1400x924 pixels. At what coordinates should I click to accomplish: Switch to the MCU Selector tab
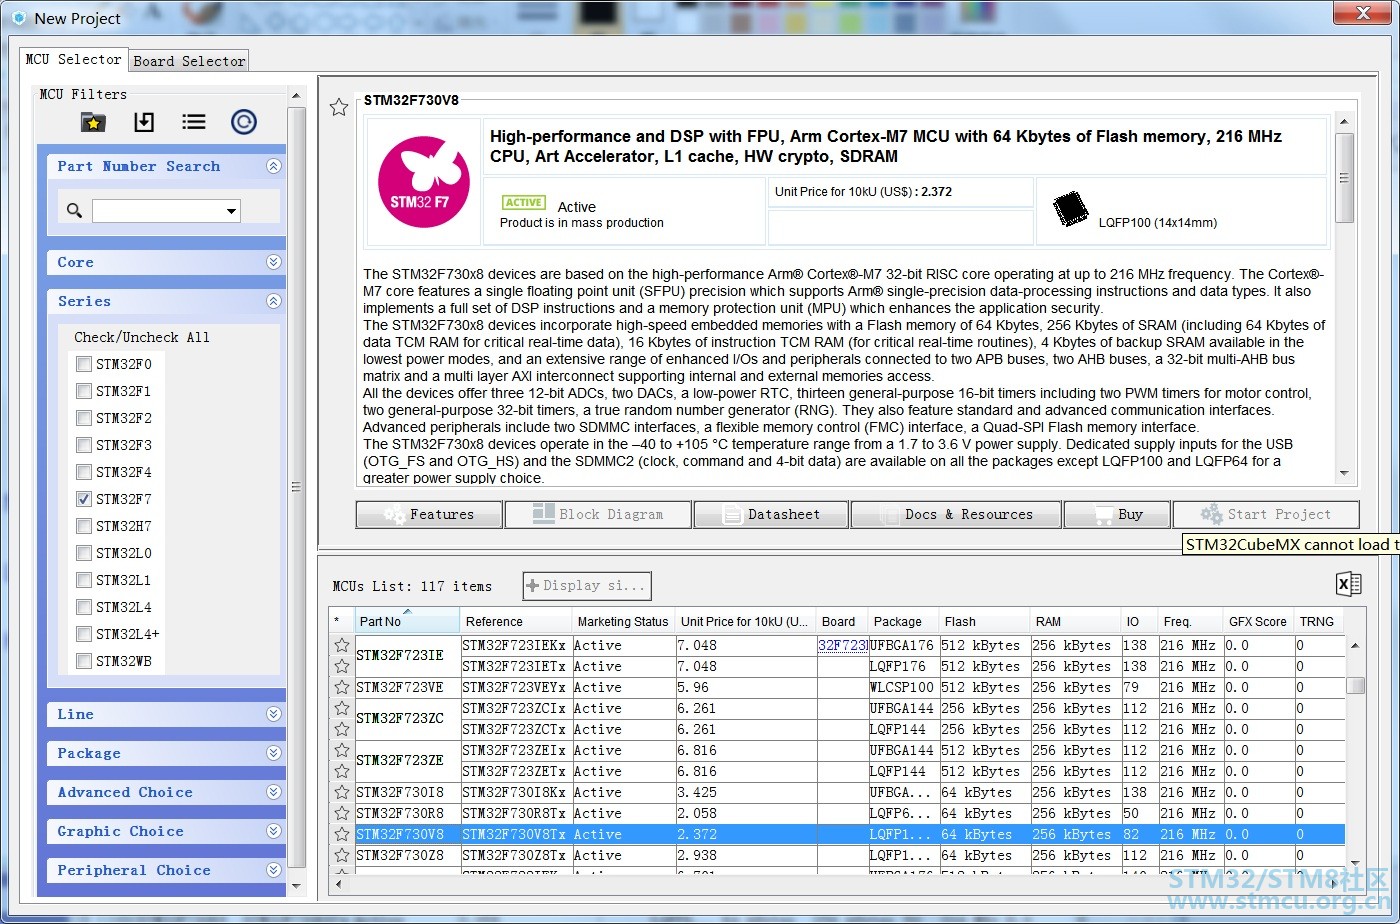[x=74, y=60]
